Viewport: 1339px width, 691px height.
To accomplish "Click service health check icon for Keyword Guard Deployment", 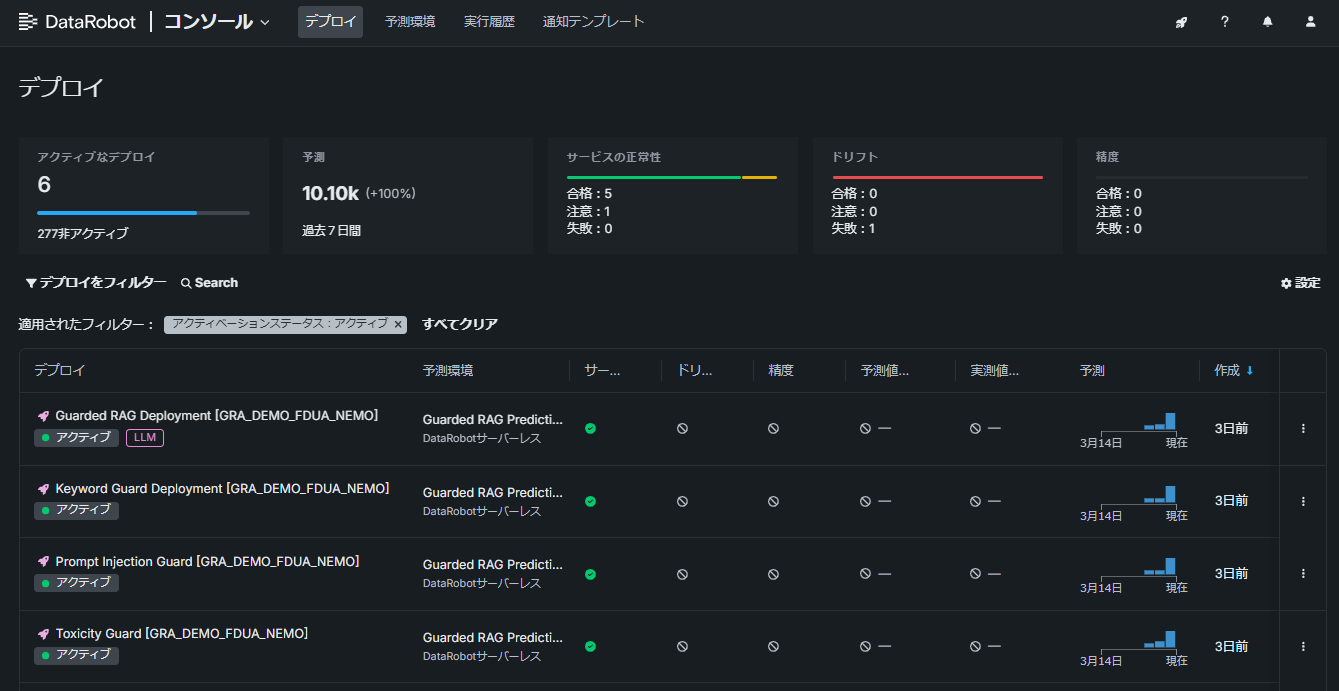I will (590, 501).
